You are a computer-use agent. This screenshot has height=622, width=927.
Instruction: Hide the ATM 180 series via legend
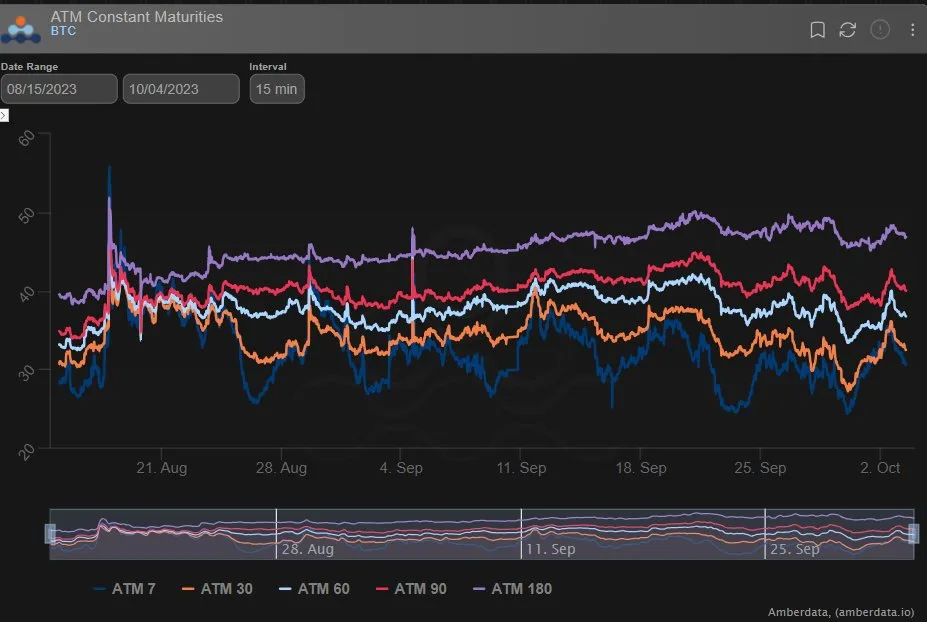(x=513, y=589)
